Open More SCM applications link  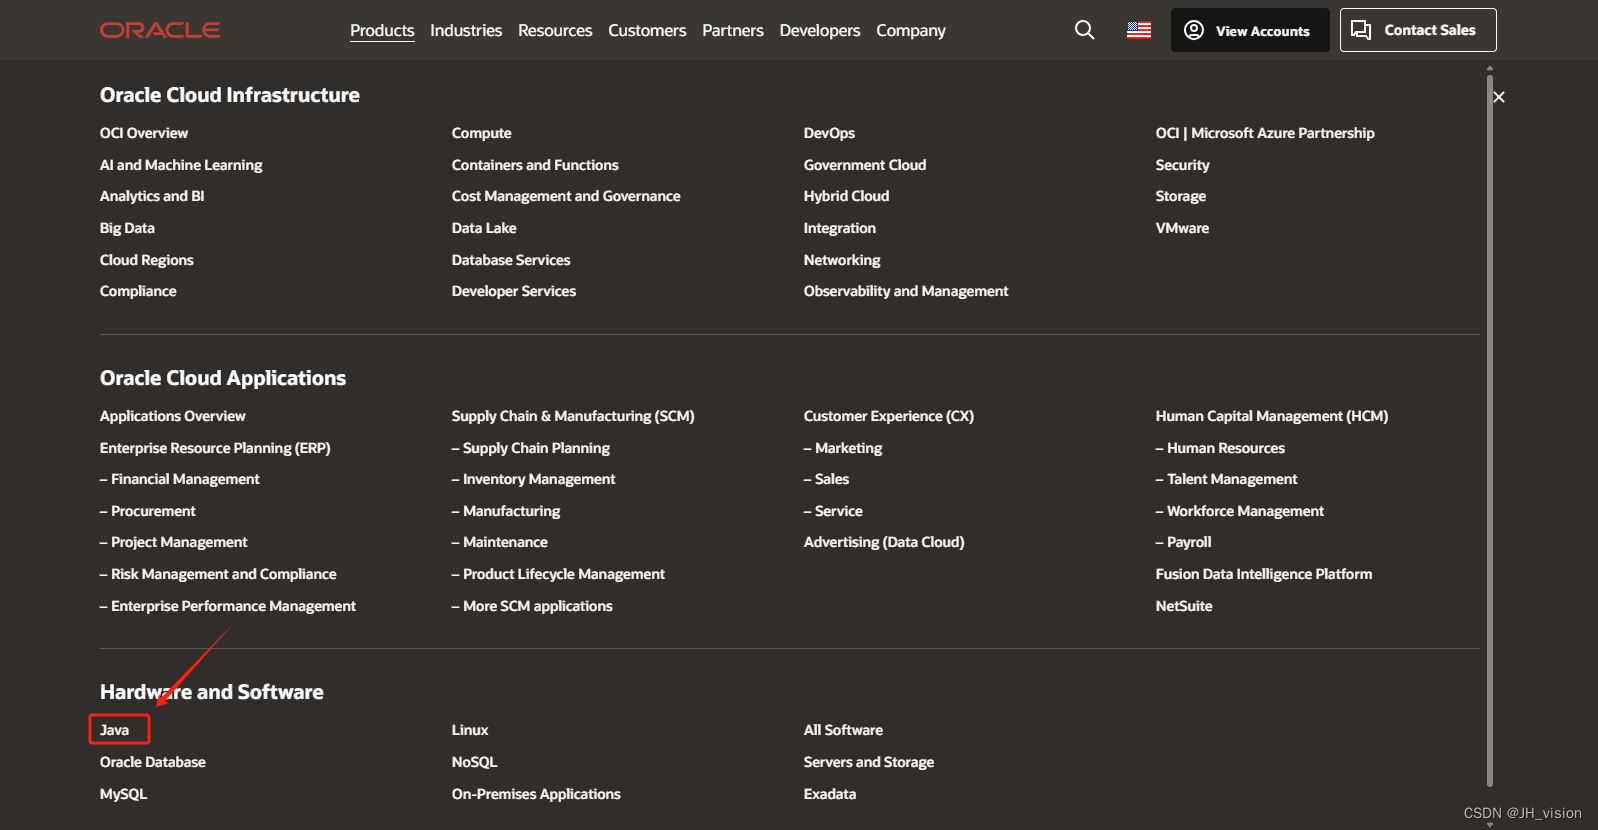click(532, 606)
